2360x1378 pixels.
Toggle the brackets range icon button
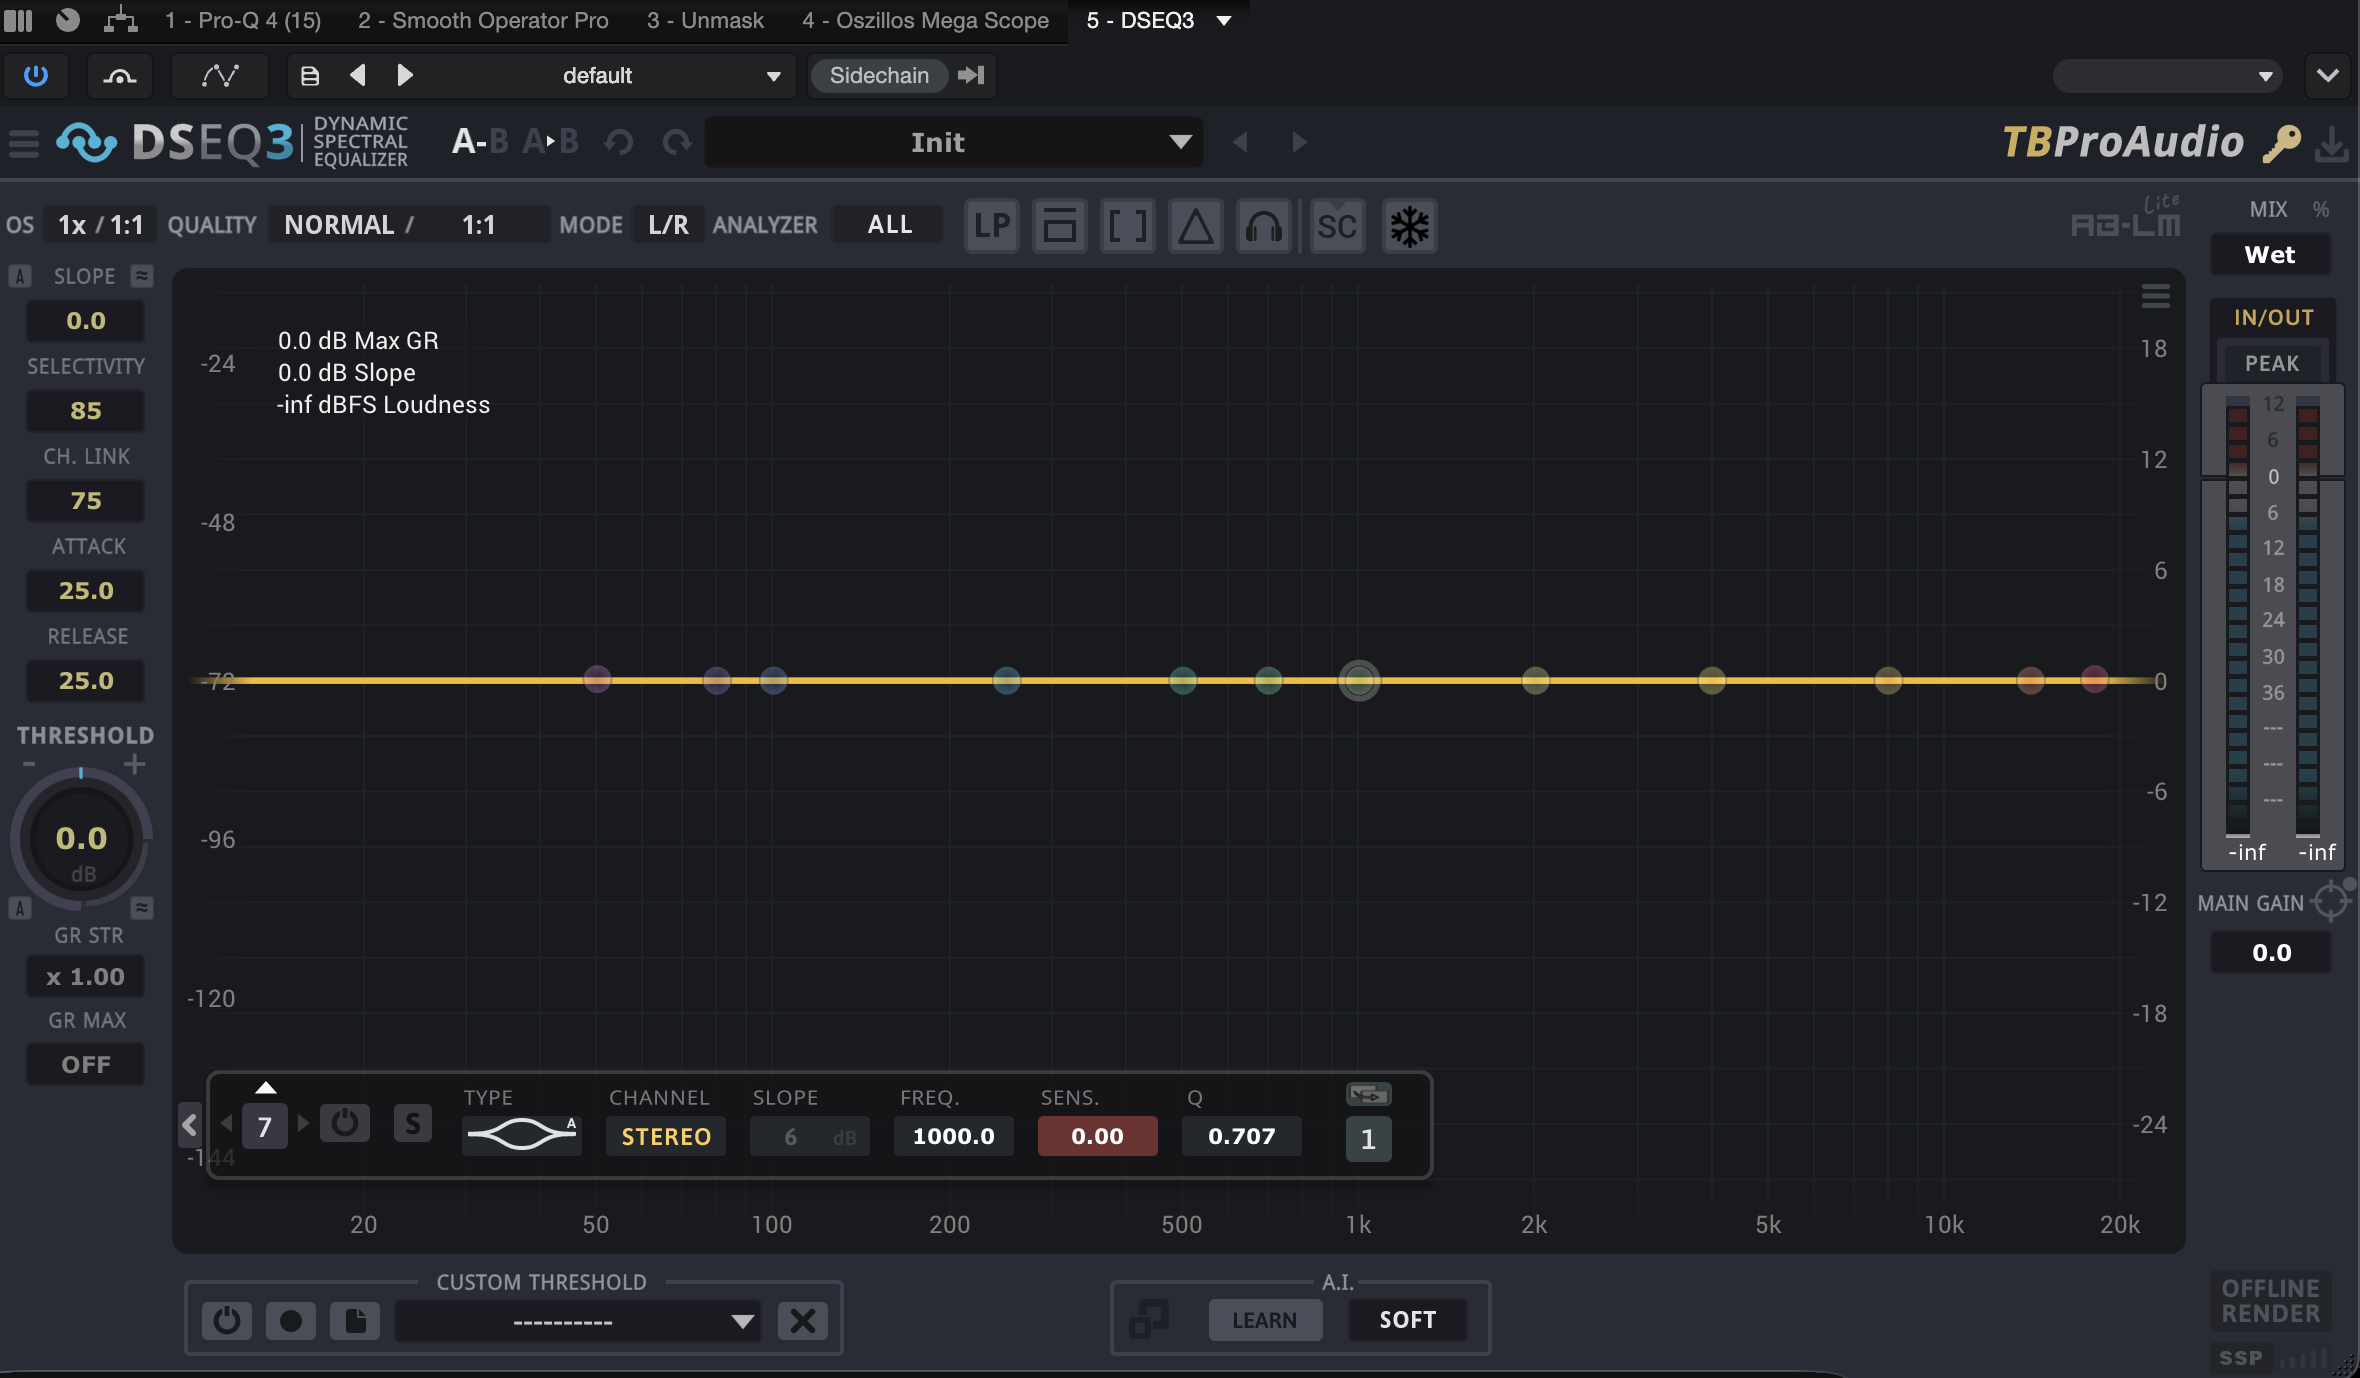point(1127,226)
